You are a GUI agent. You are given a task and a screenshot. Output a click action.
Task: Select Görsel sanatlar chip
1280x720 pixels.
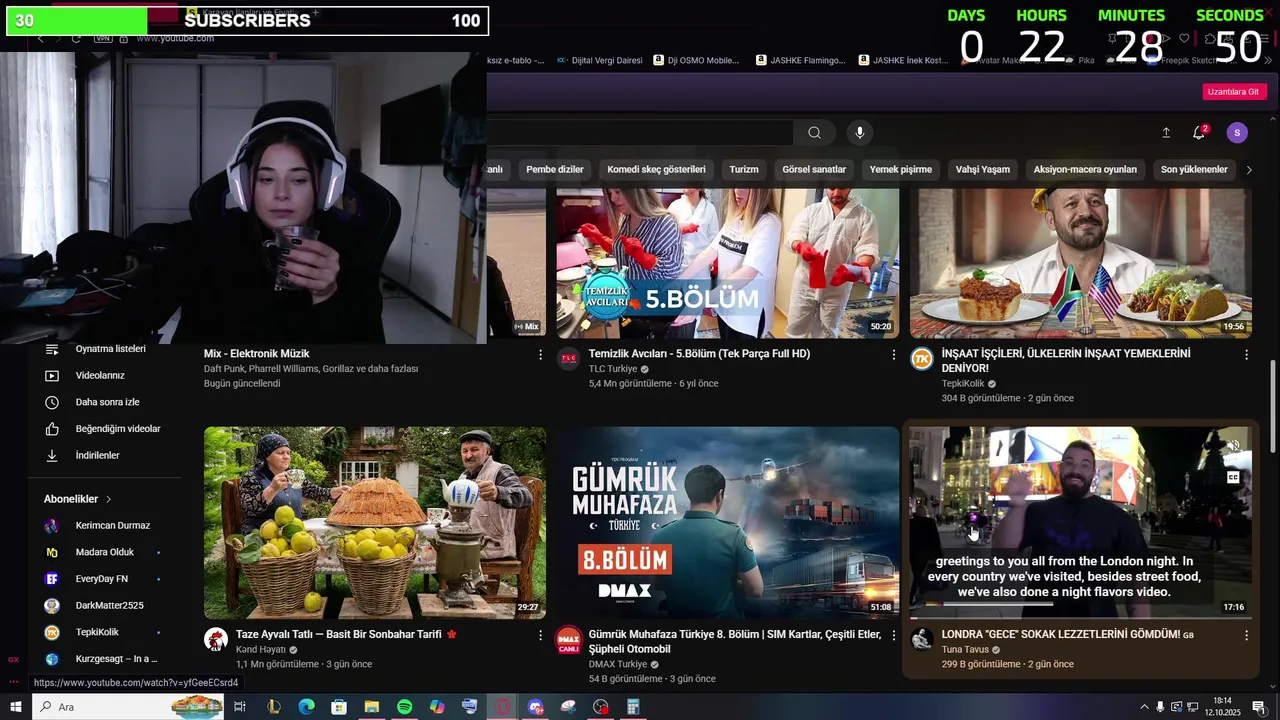814,169
